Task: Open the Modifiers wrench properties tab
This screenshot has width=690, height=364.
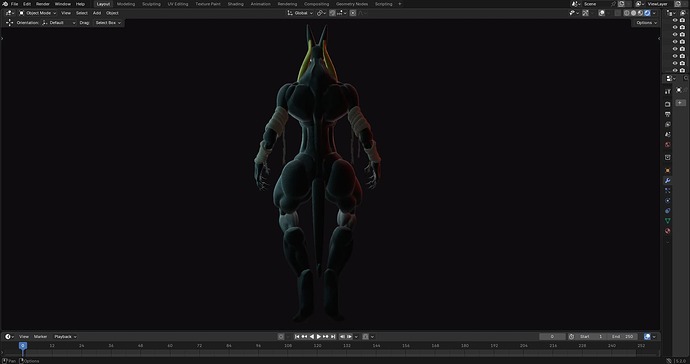Action: [668, 180]
